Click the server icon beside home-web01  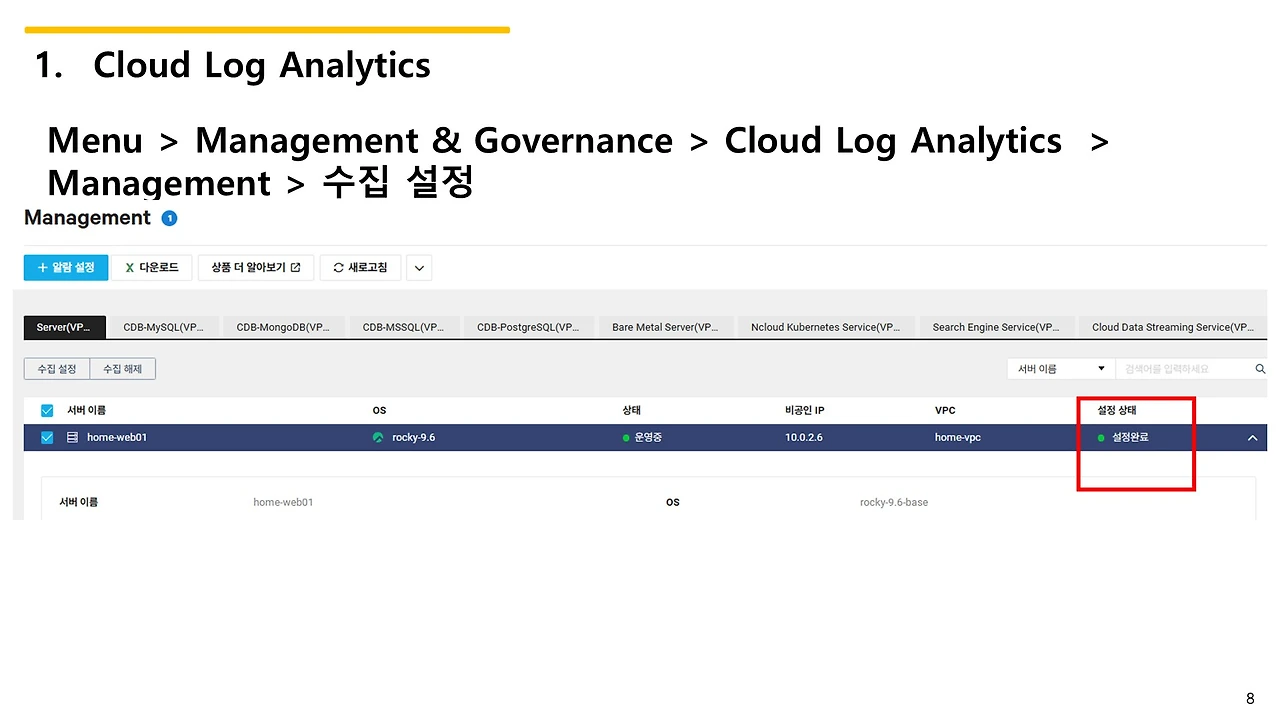point(72,437)
